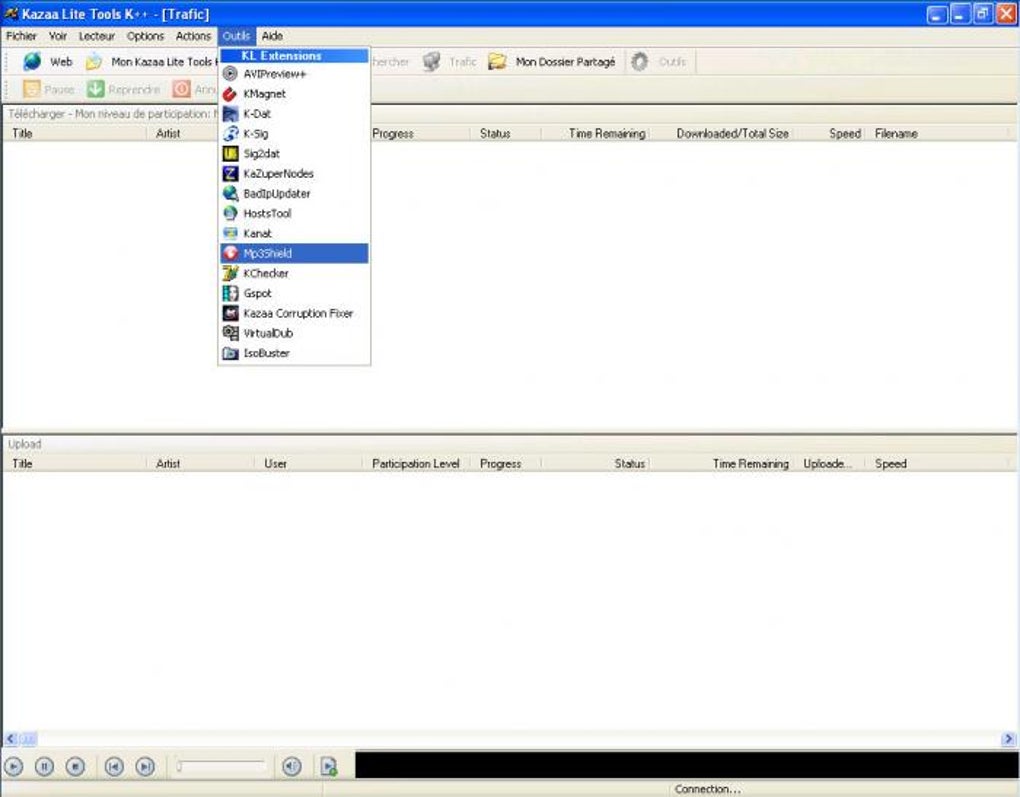The height and width of the screenshot is (797, 1020).
Task: Open Kazaa Corruption Fixer
Action: pyautogui.click(x=294, y=313)
